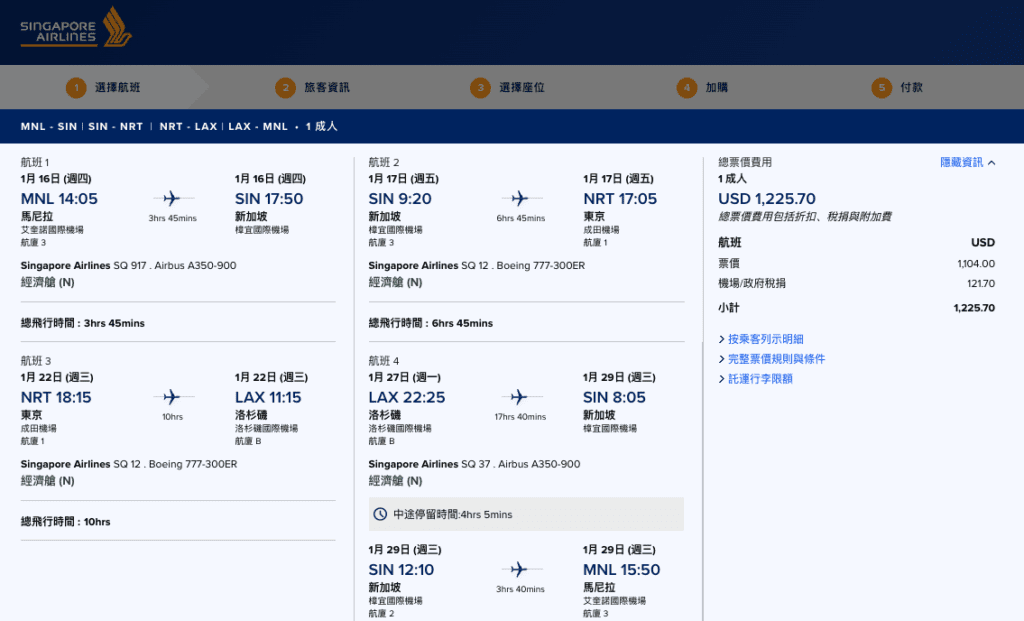1024x621 pixels.
Task: Click departure time SIN 12:10
Action: [401, 569]
